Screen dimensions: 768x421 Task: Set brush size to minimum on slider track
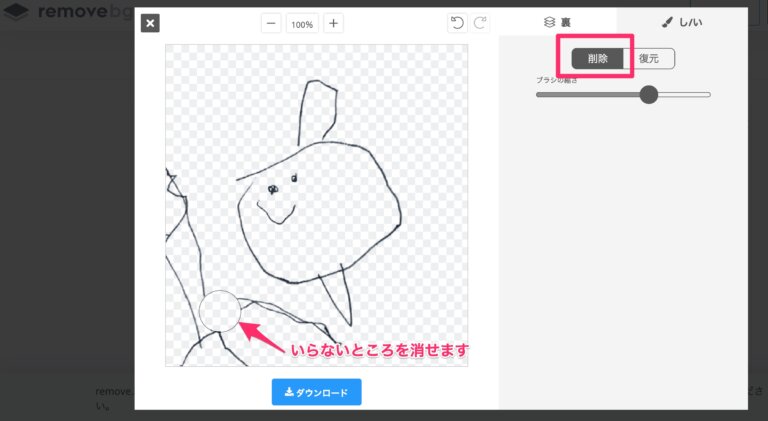tap(538, 95)
